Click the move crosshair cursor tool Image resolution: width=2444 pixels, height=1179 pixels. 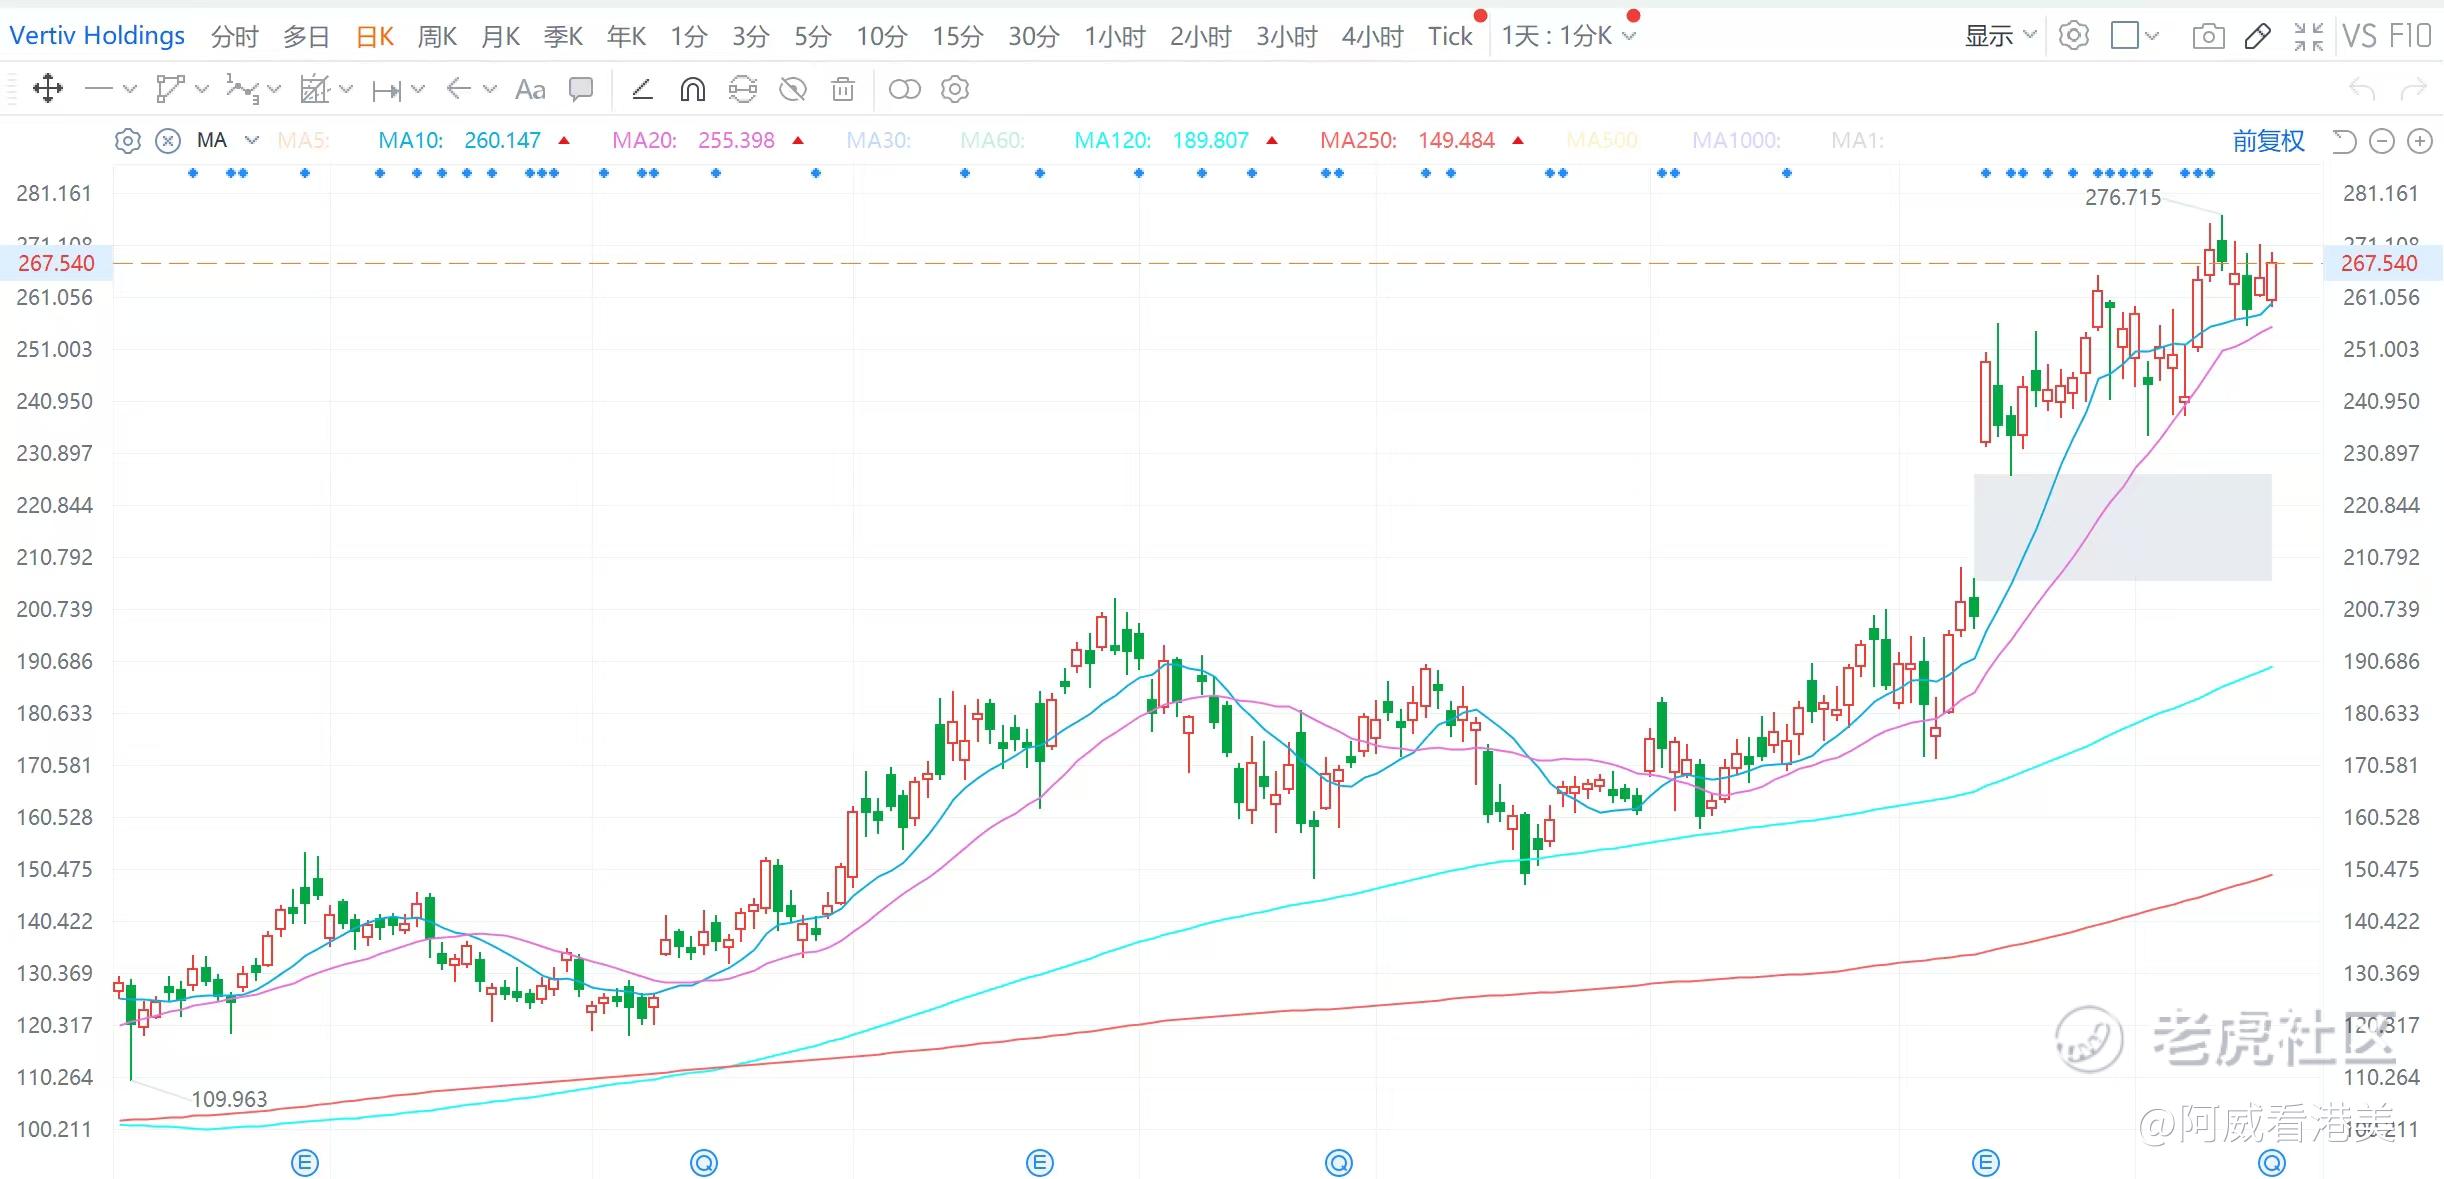48,89
